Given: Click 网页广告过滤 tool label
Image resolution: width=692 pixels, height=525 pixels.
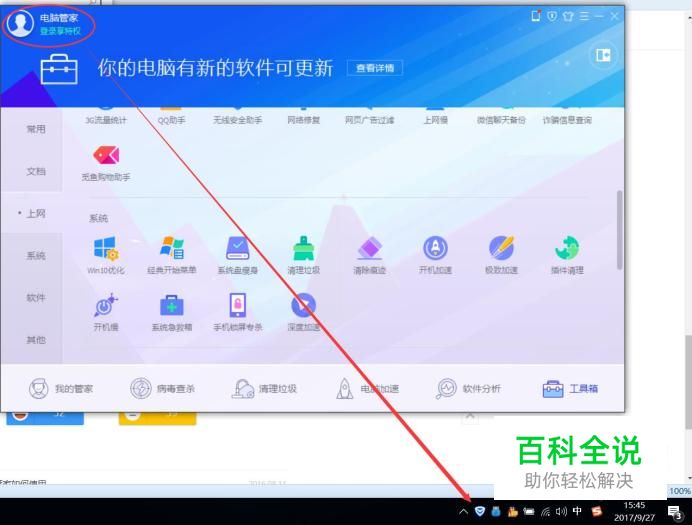Looking at the screenshot, I should [369, 120].
